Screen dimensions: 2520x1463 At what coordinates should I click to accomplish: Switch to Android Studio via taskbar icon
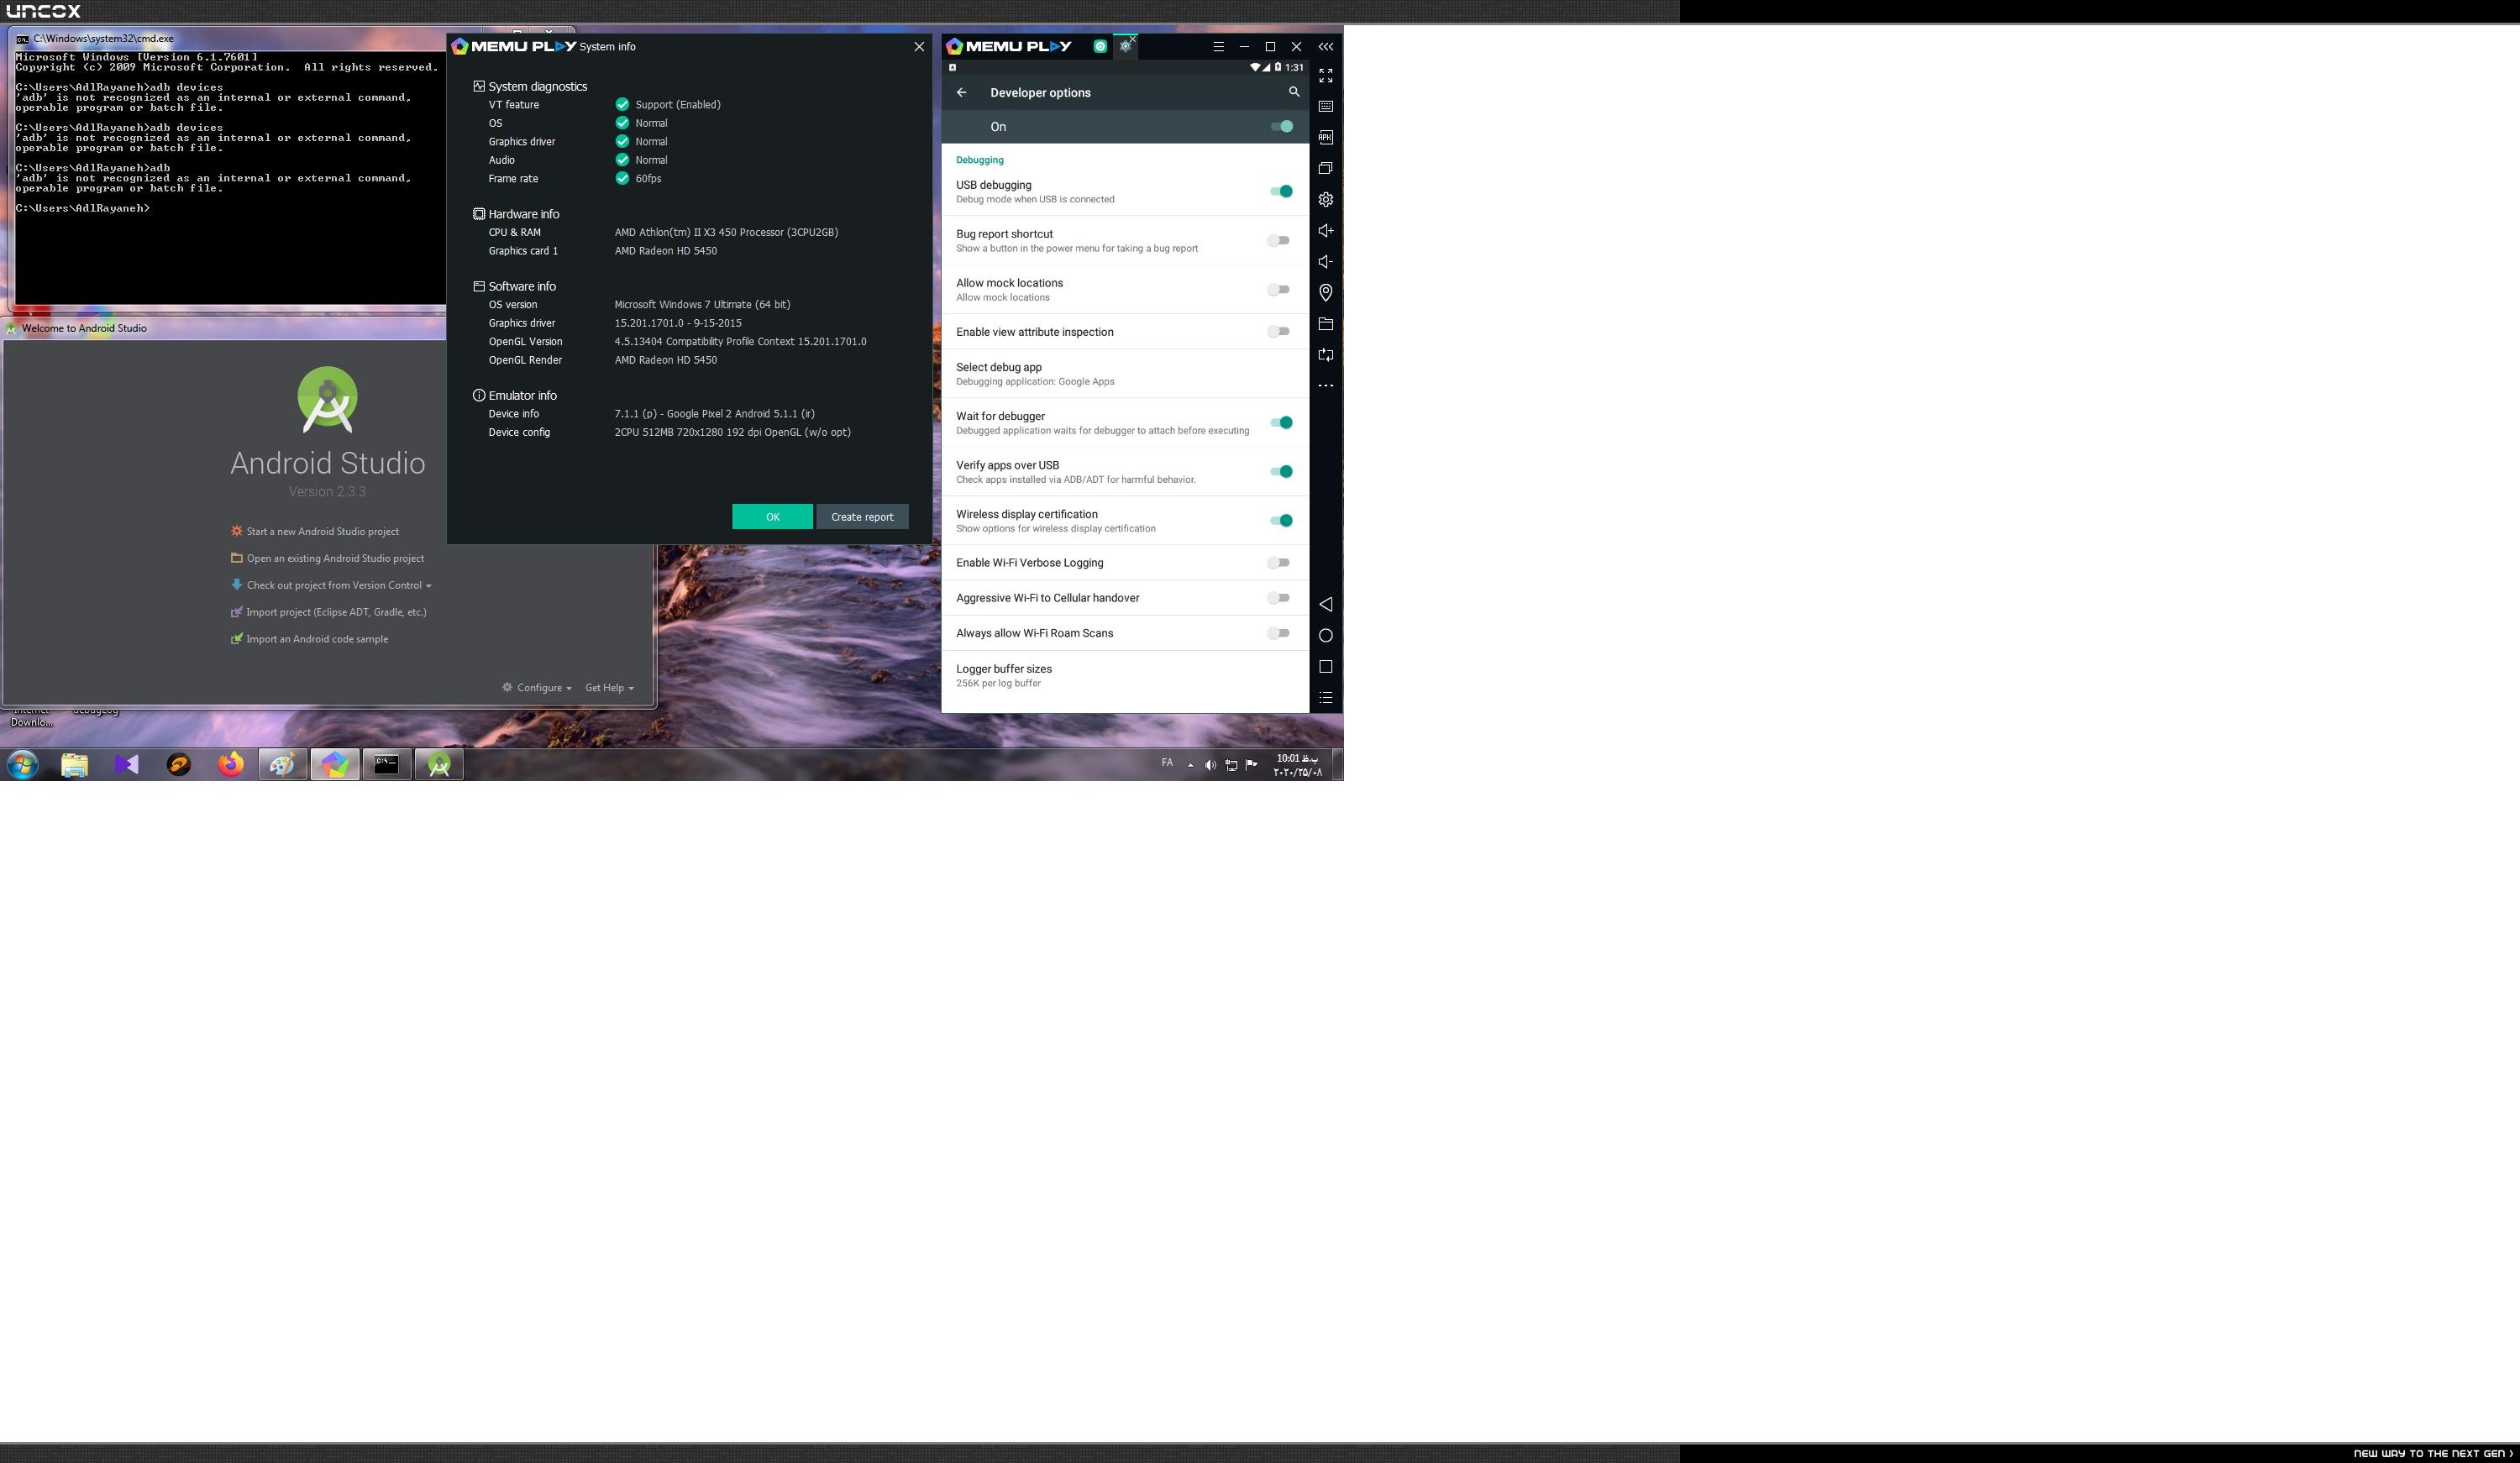439,764
